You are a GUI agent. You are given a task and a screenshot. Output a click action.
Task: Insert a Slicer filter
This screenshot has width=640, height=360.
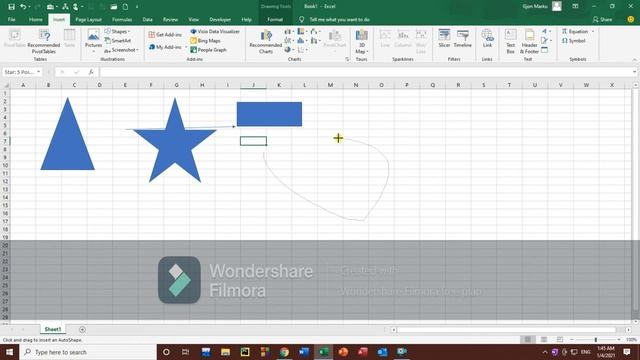click(444, 39)
